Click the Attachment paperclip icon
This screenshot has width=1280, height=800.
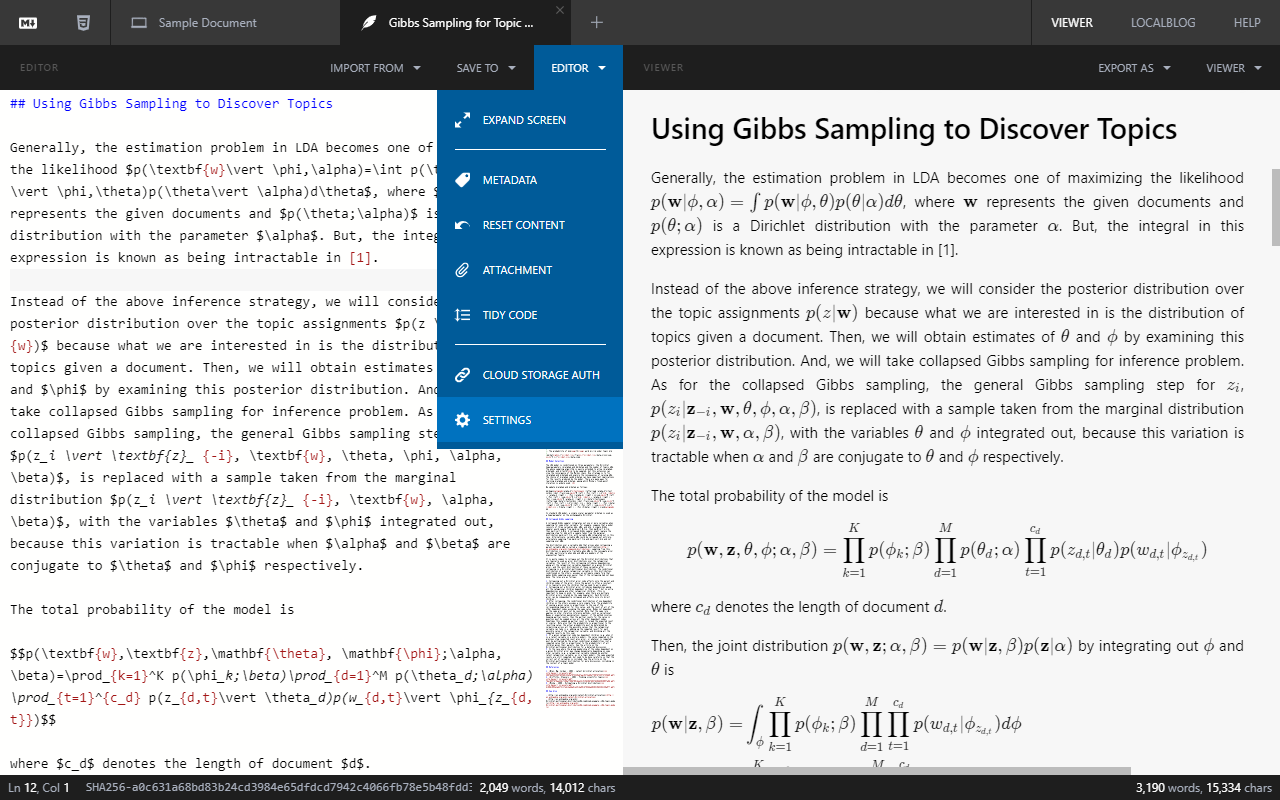[x=462, y=270]
